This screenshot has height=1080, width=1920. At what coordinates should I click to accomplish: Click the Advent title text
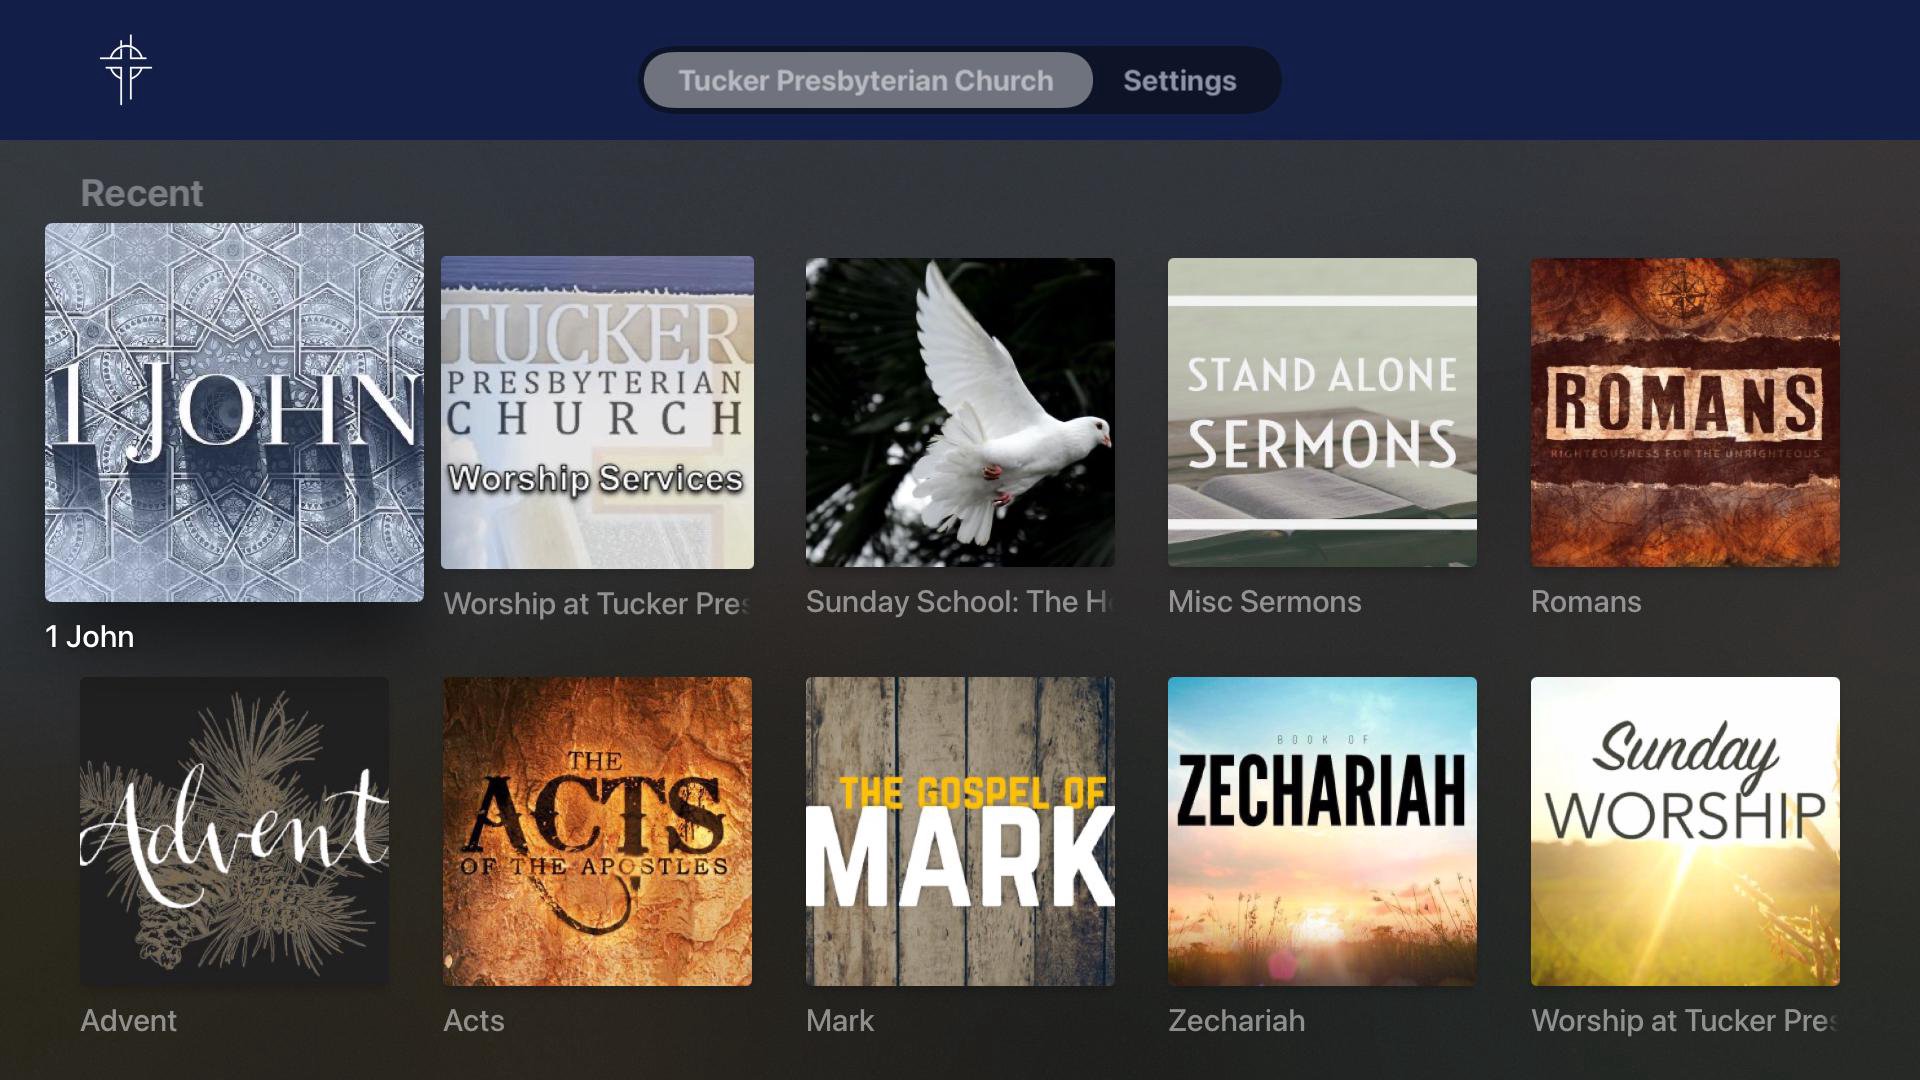point(128,1020)
